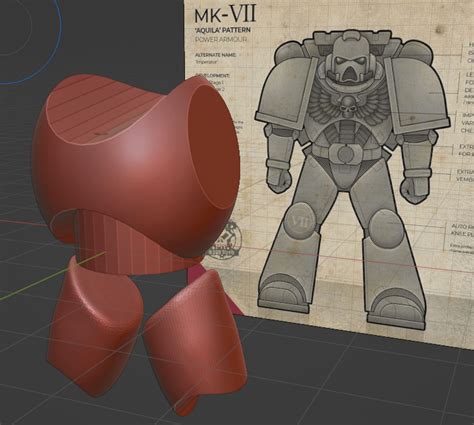
Task: Click the 'MK-VII' title text on the reference
Action: click(225, 15)
